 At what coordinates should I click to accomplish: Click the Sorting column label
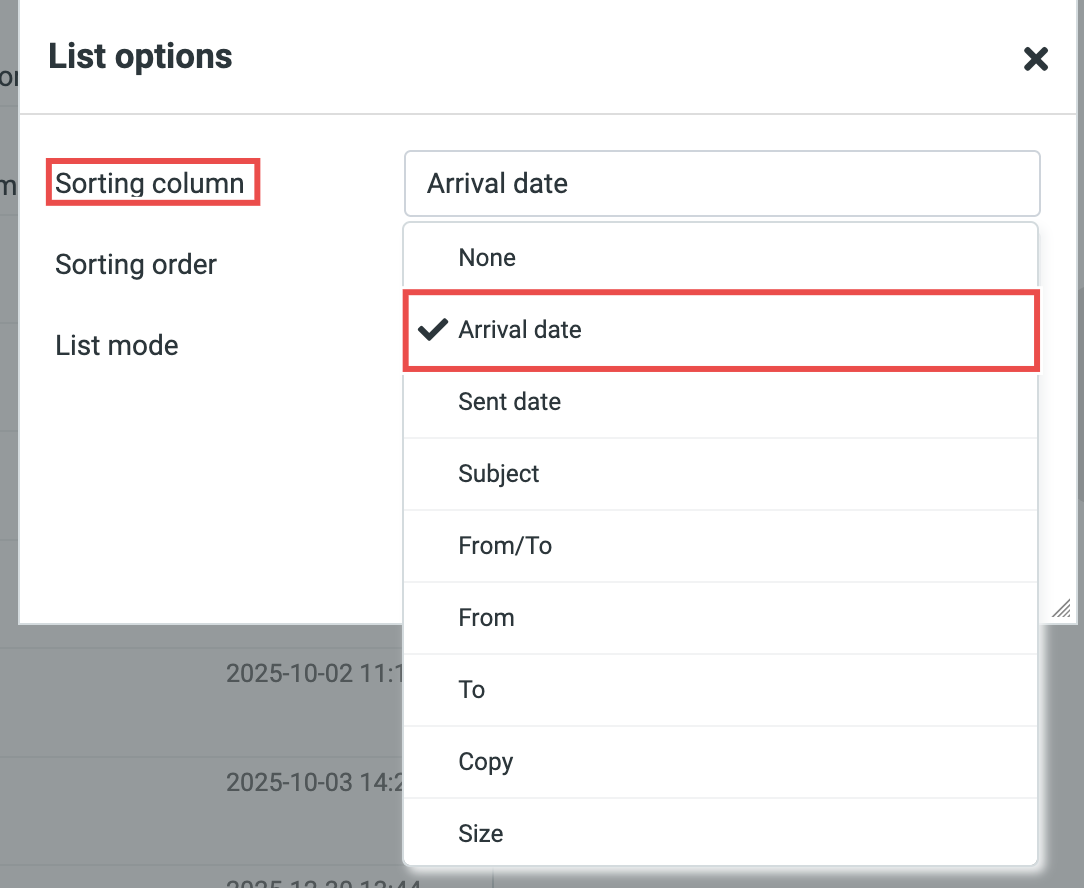pyautogui.click(x=150, y=184)
